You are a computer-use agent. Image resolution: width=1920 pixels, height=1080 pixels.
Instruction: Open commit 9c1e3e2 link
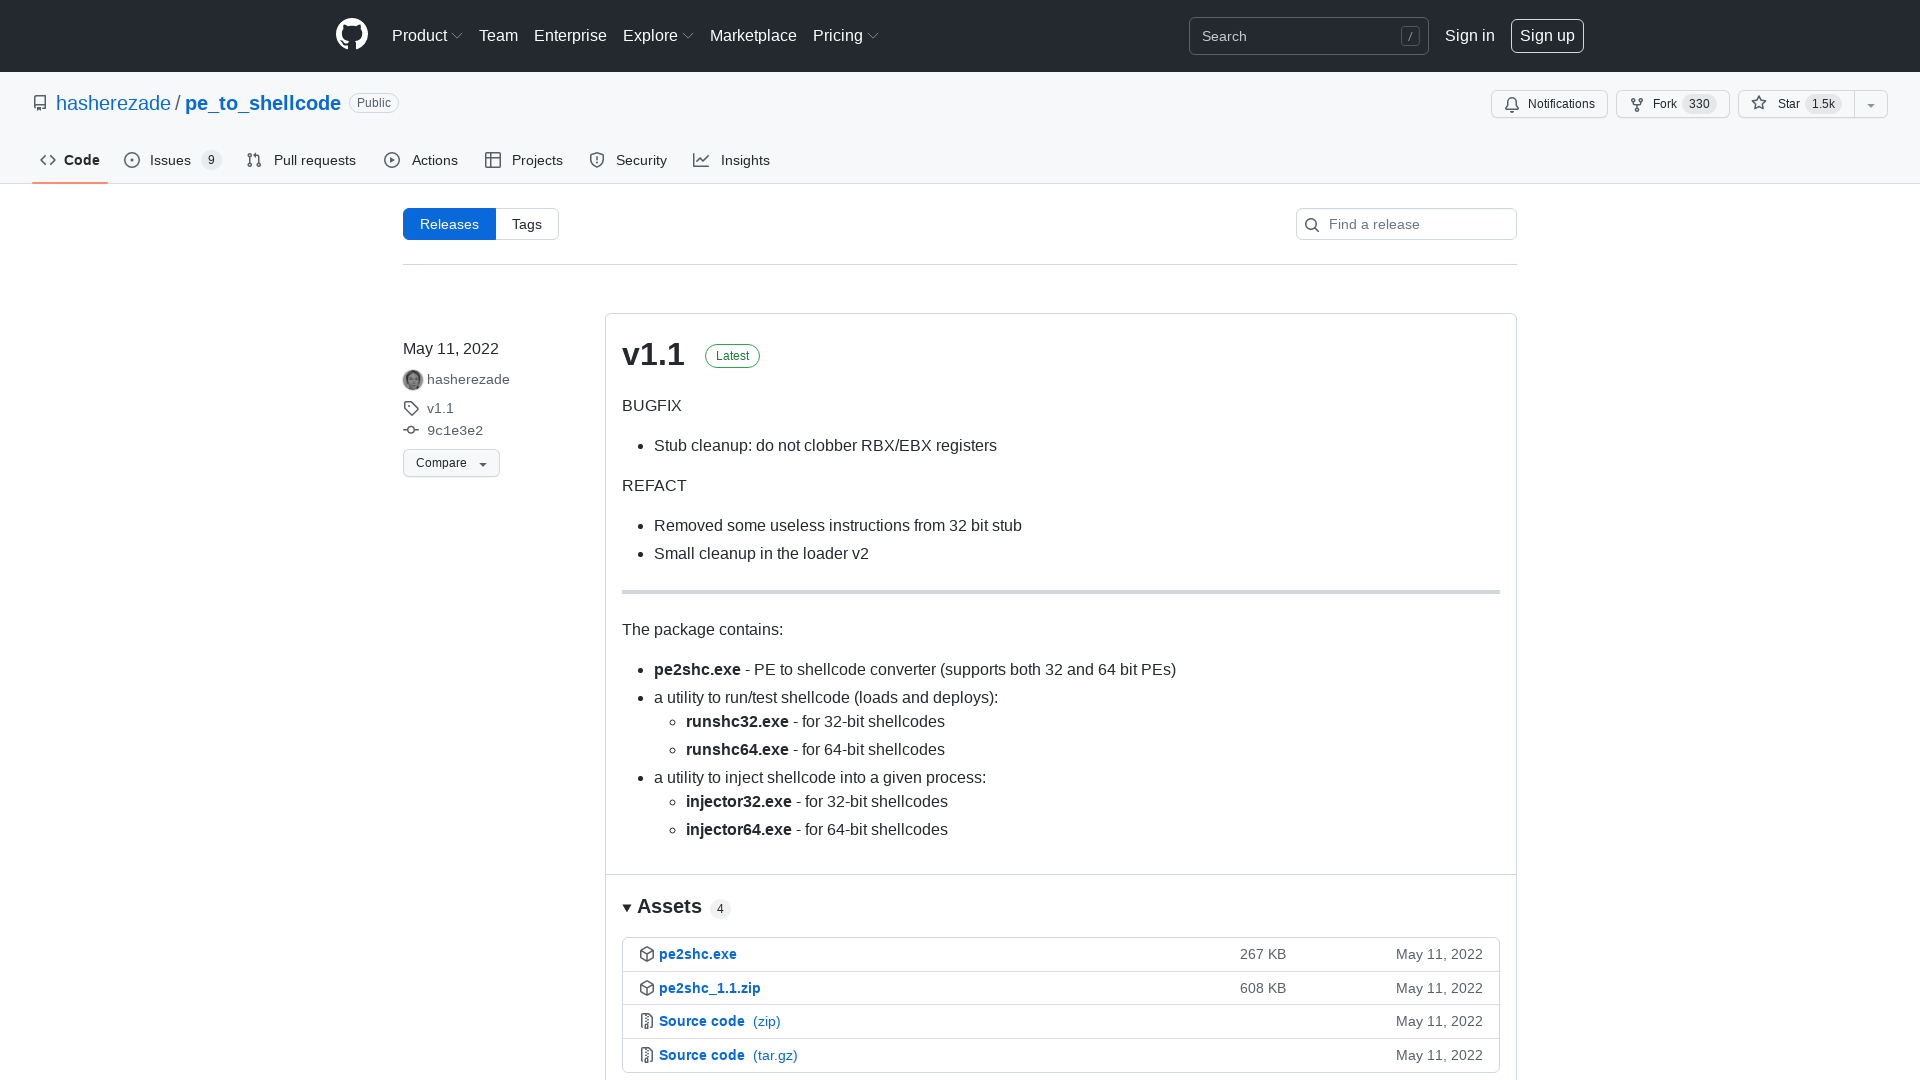(x=455, y=431)
